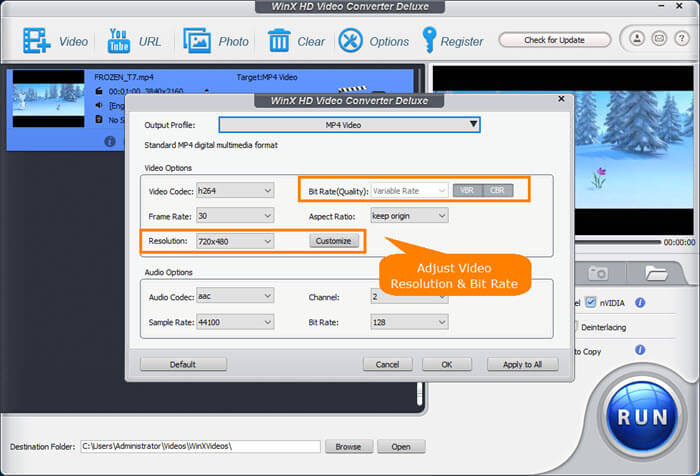Image resolution: width=700 pixels, height=476 pixels.
Task: Click the email envelope icon
Action: 658,40
